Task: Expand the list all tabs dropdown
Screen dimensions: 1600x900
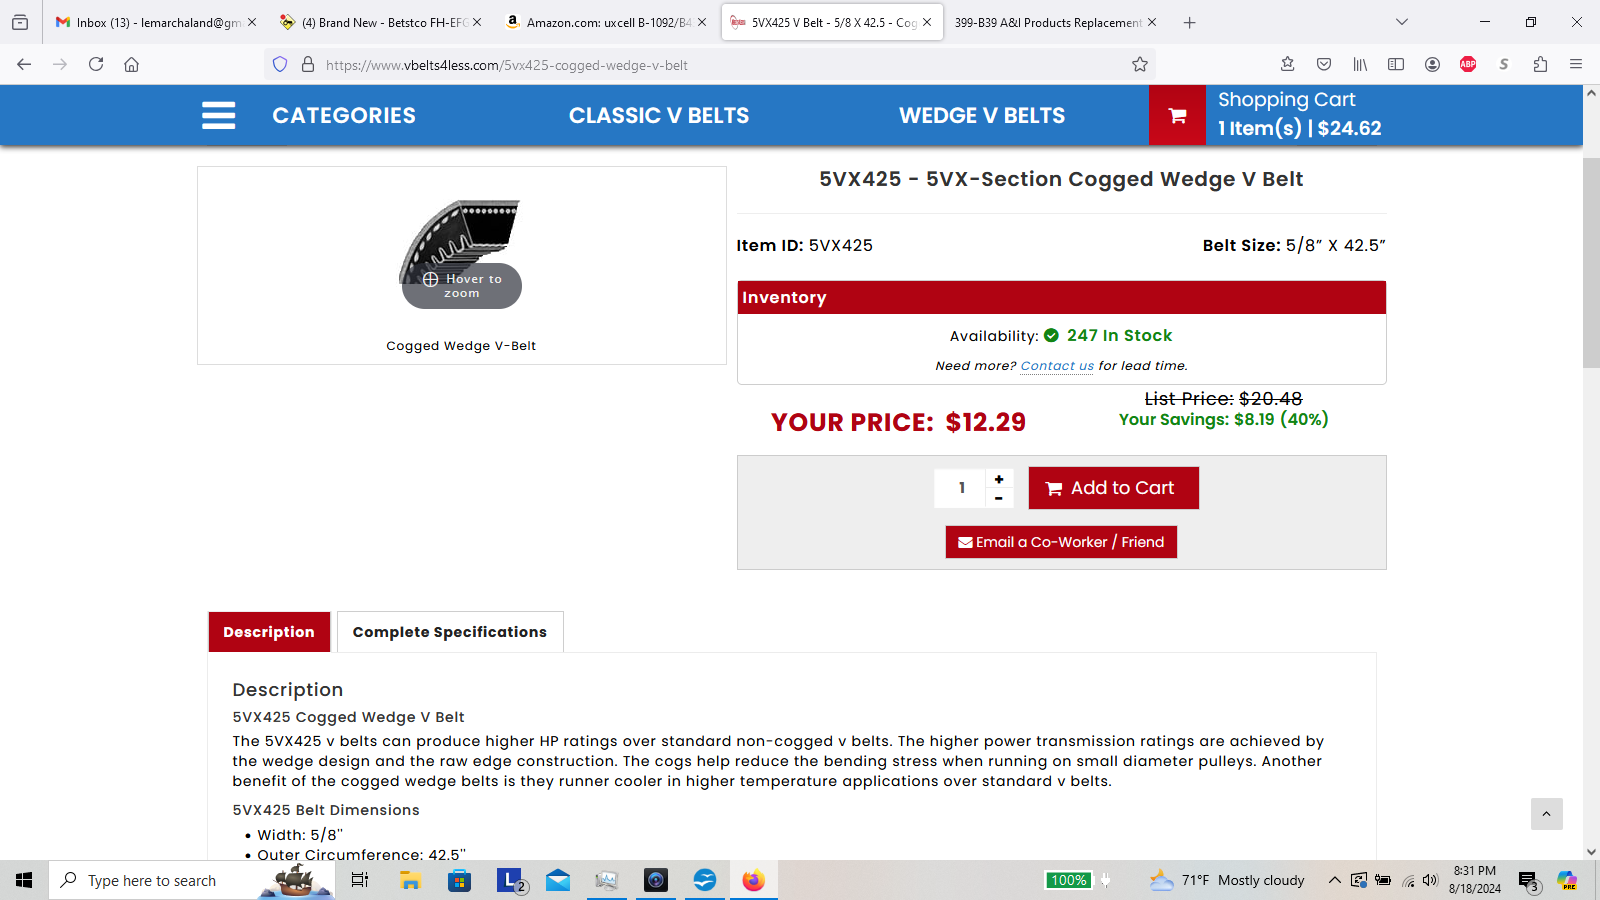Action: [1402, 22]
